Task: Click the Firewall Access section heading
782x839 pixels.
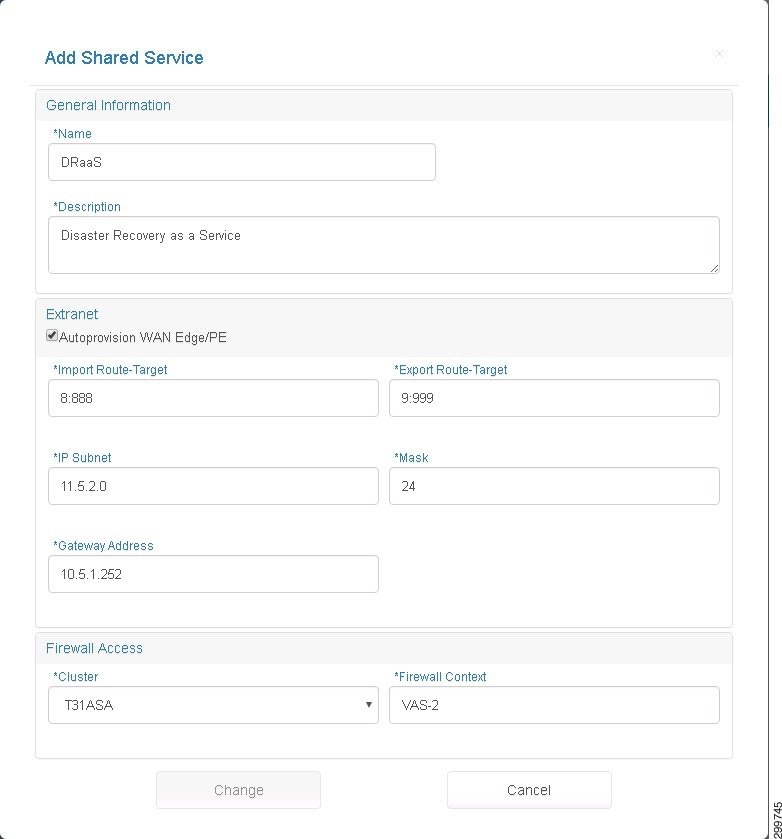Action: click(x=94, y=648)
